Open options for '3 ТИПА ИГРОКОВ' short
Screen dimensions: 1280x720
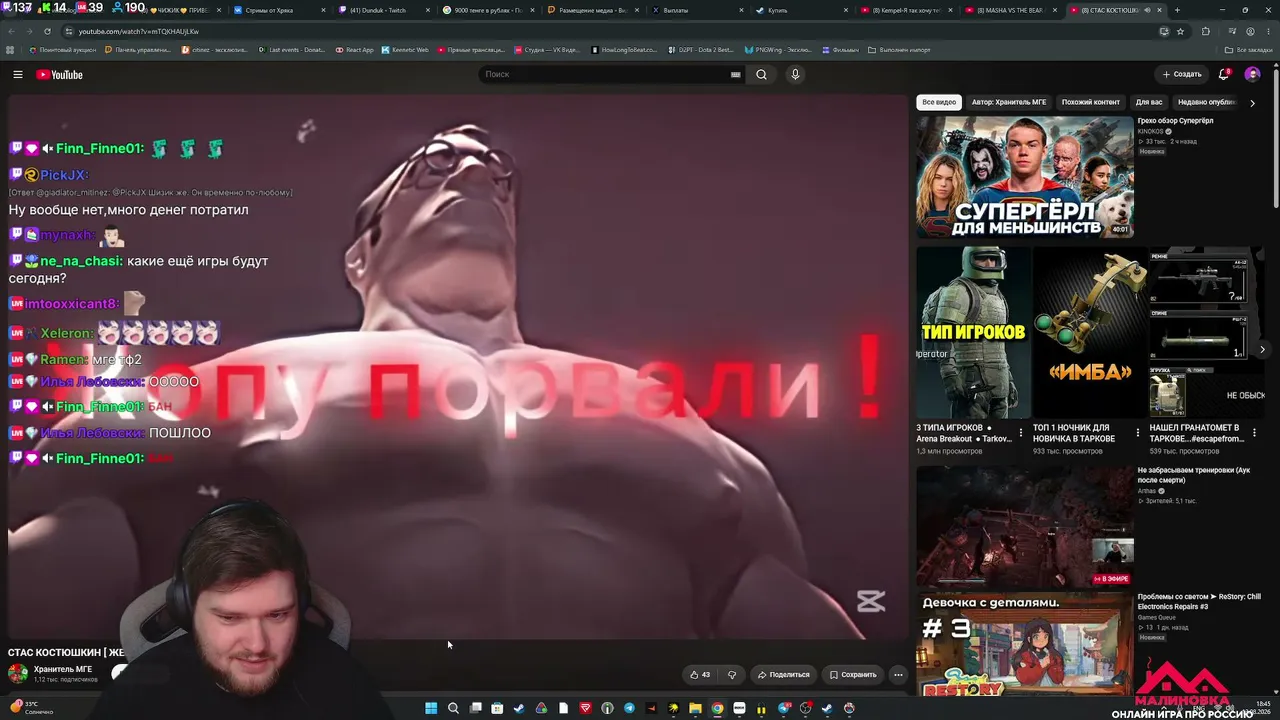click(1021, 433)
